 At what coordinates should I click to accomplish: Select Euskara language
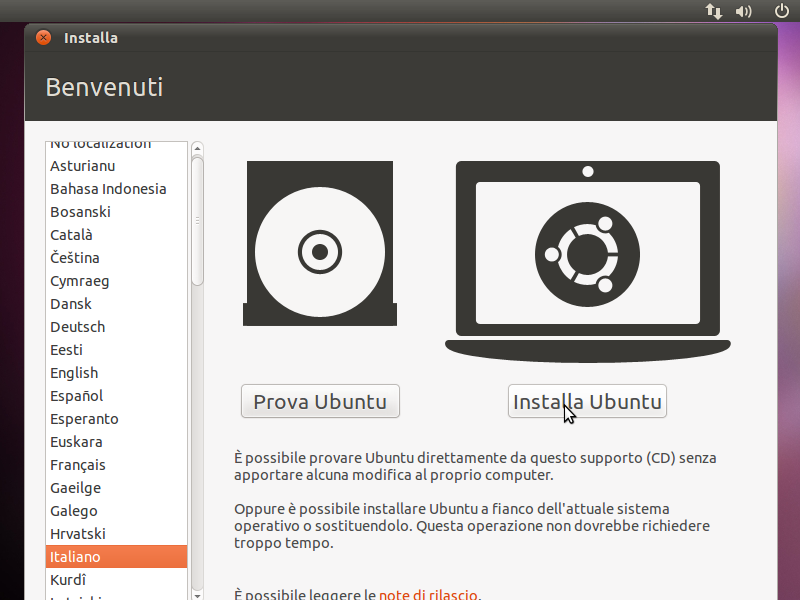click(x=116, y=441)
